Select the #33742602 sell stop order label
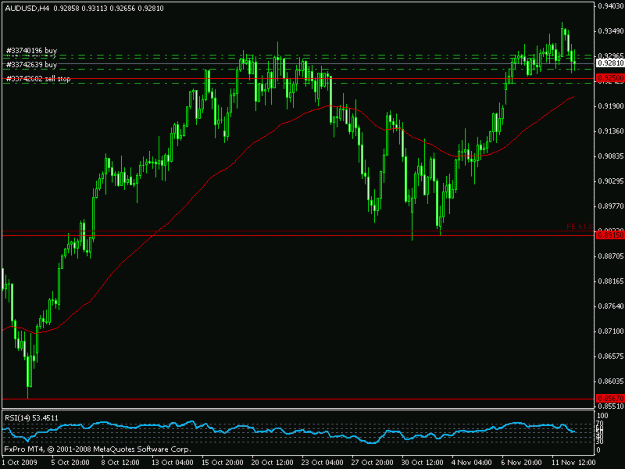Viewport: 625px width, 469px height. pyautogui.click(x=38, y=79)
